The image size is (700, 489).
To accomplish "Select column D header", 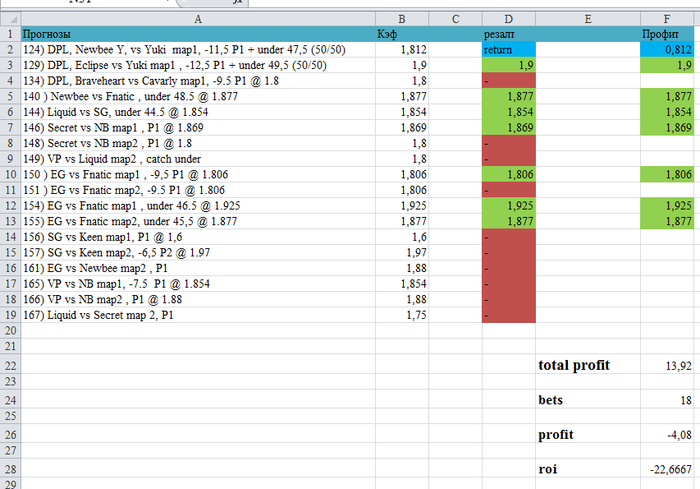I will coord(508,19).
